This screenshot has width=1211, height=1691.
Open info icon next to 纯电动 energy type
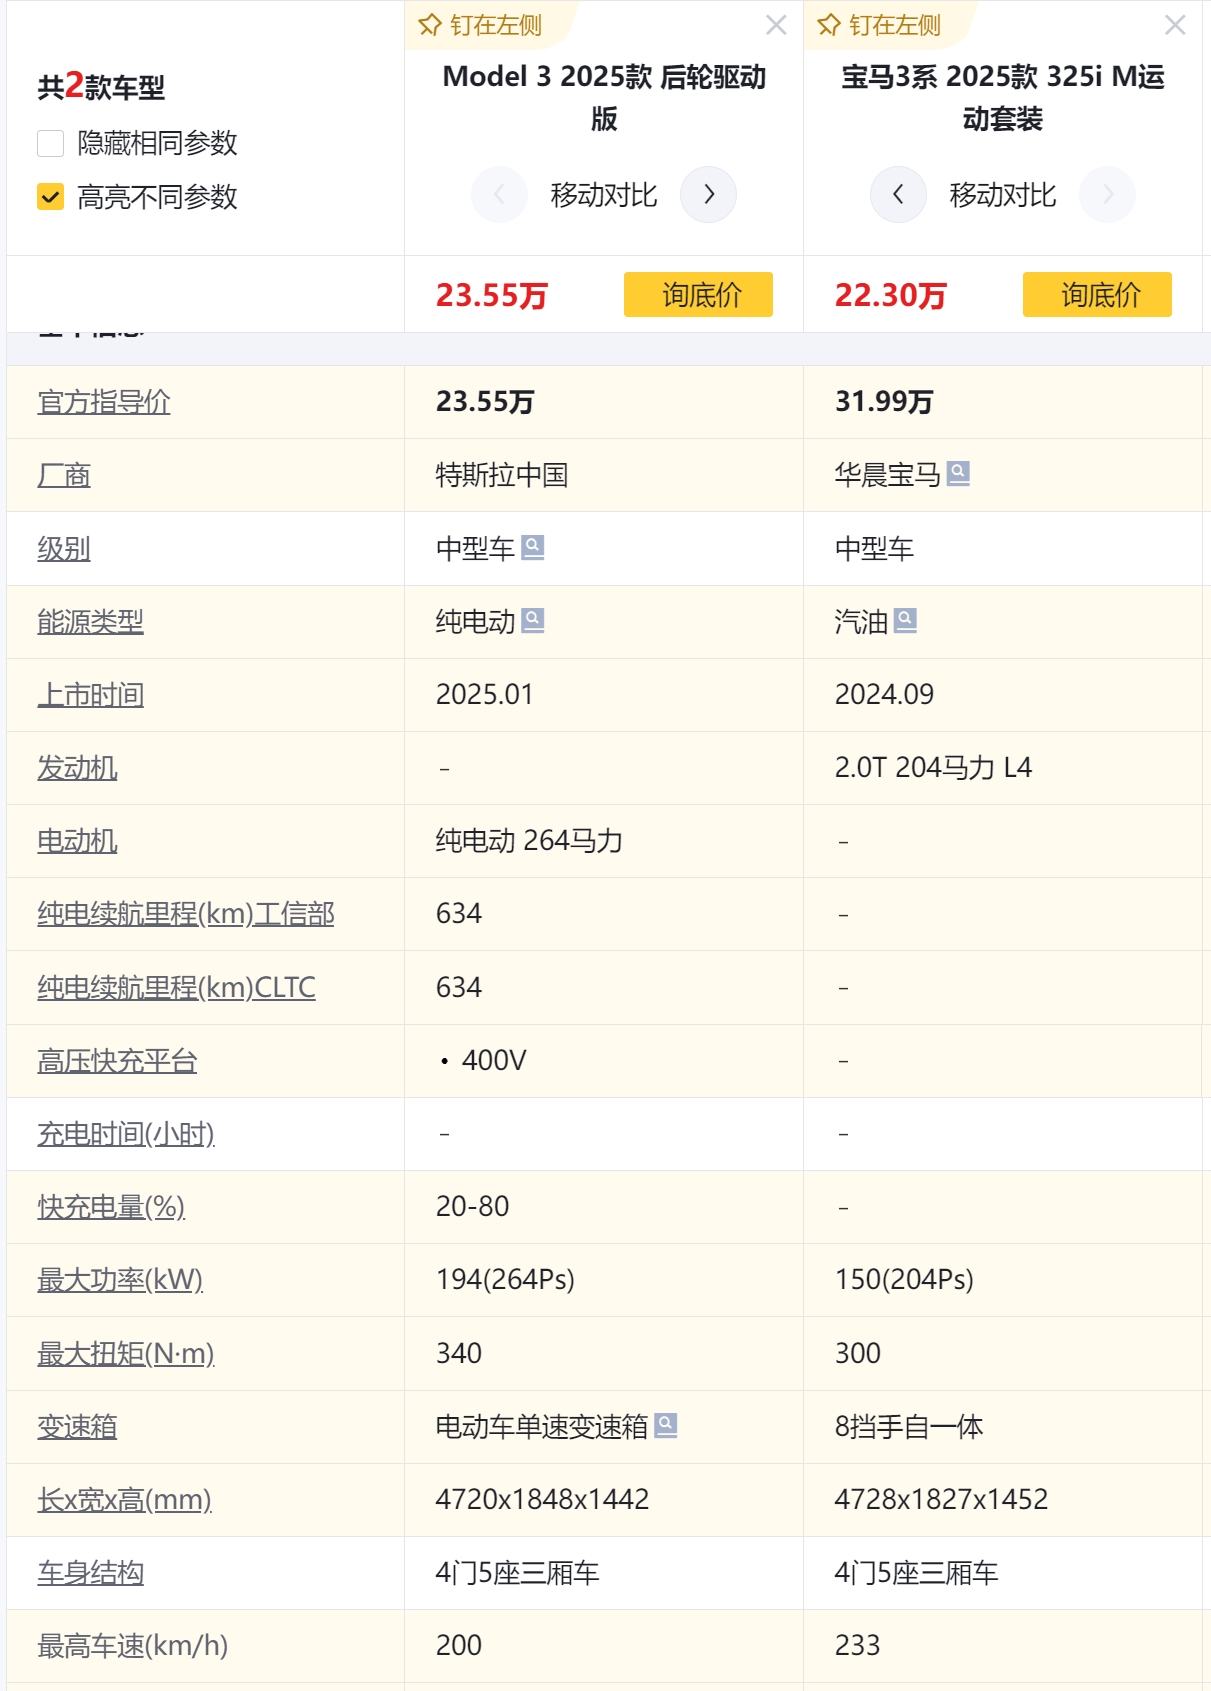[x=533, y=620]
